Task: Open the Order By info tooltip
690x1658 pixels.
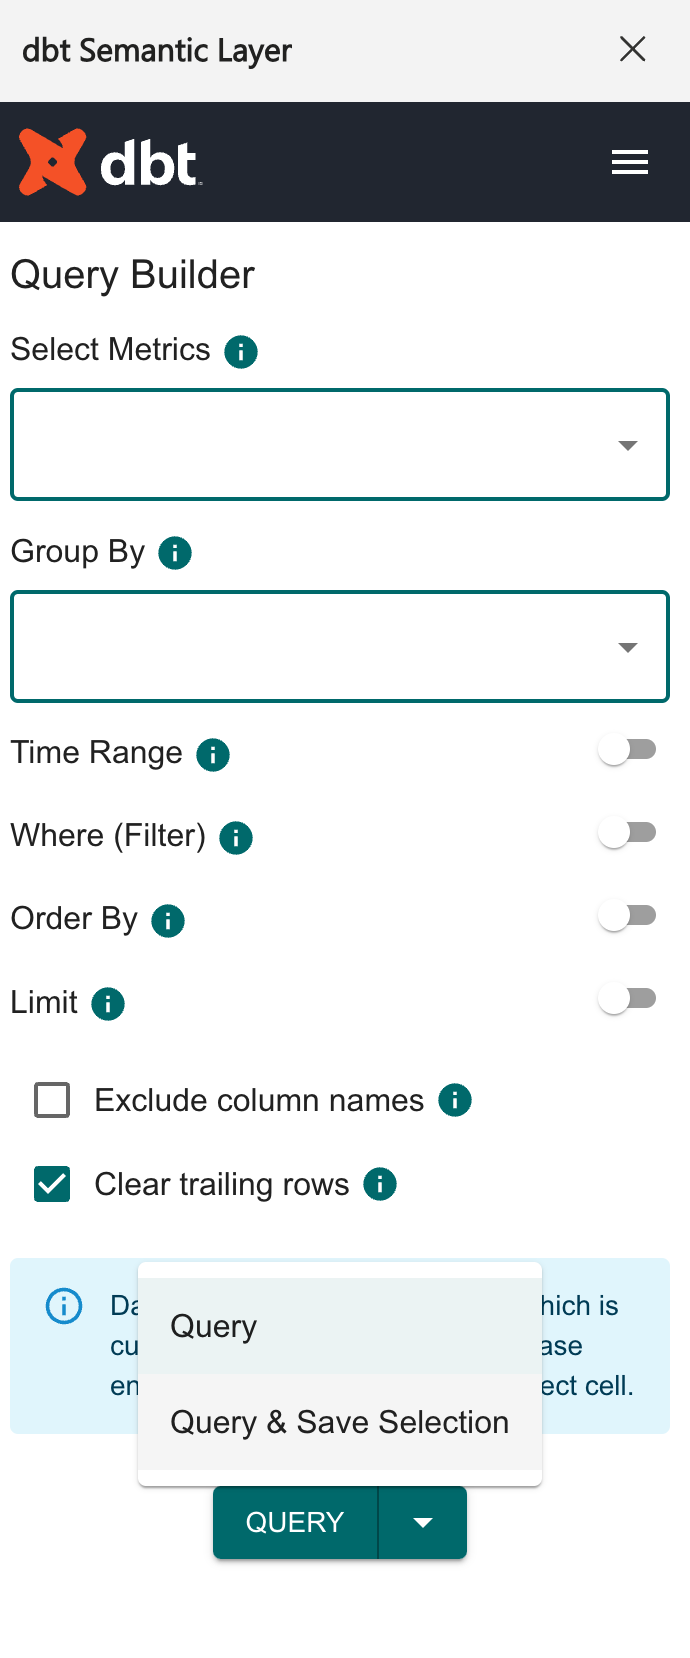Action: coord(167,920)
